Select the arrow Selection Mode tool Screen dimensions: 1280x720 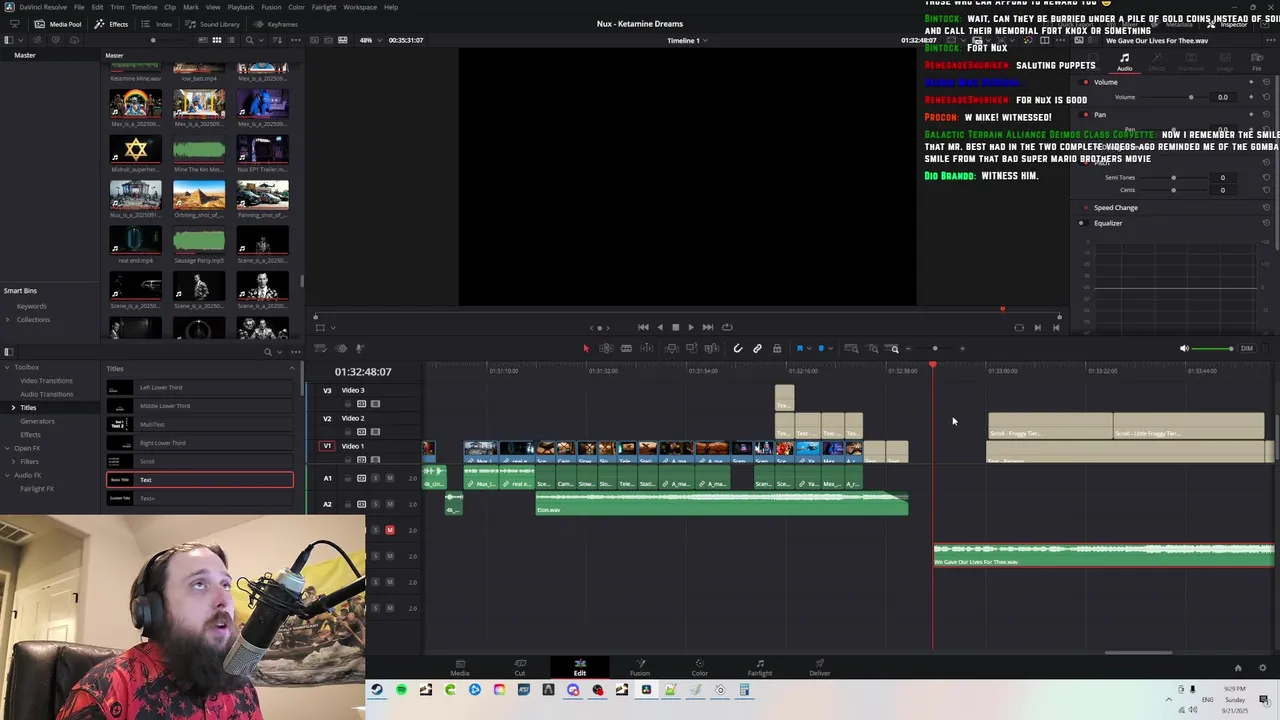586,348
